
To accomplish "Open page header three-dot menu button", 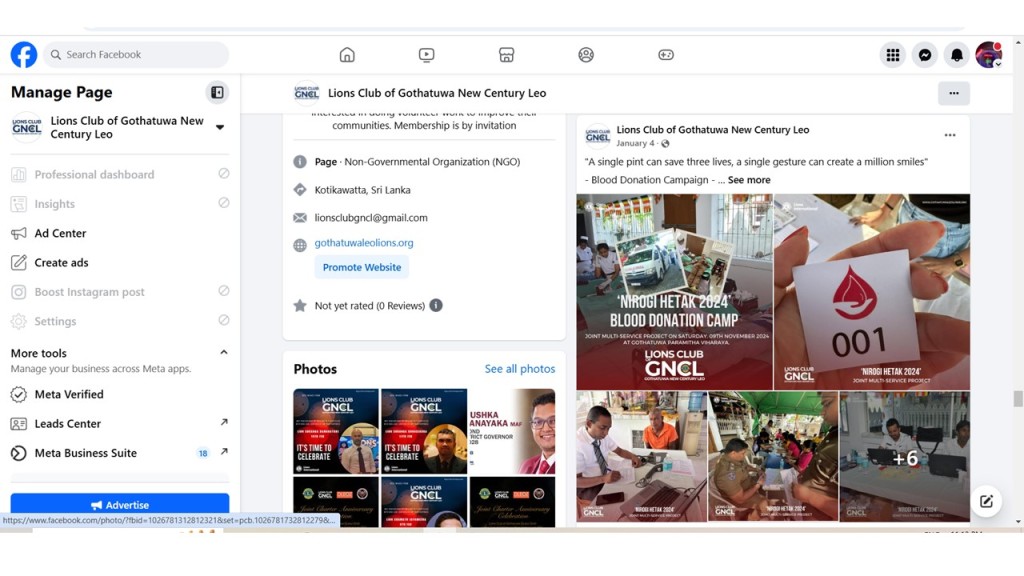I will click(x=953, y=93).
